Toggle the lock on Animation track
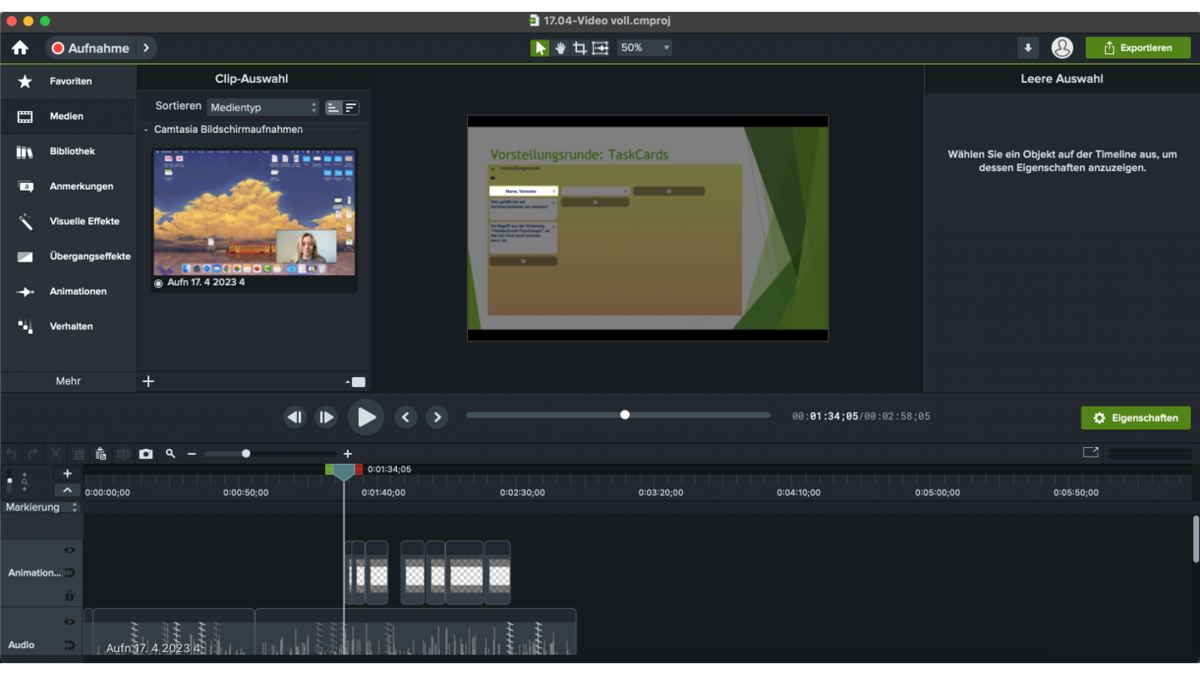This screenshot has height=675, width=1200. [x=69, y=596]
